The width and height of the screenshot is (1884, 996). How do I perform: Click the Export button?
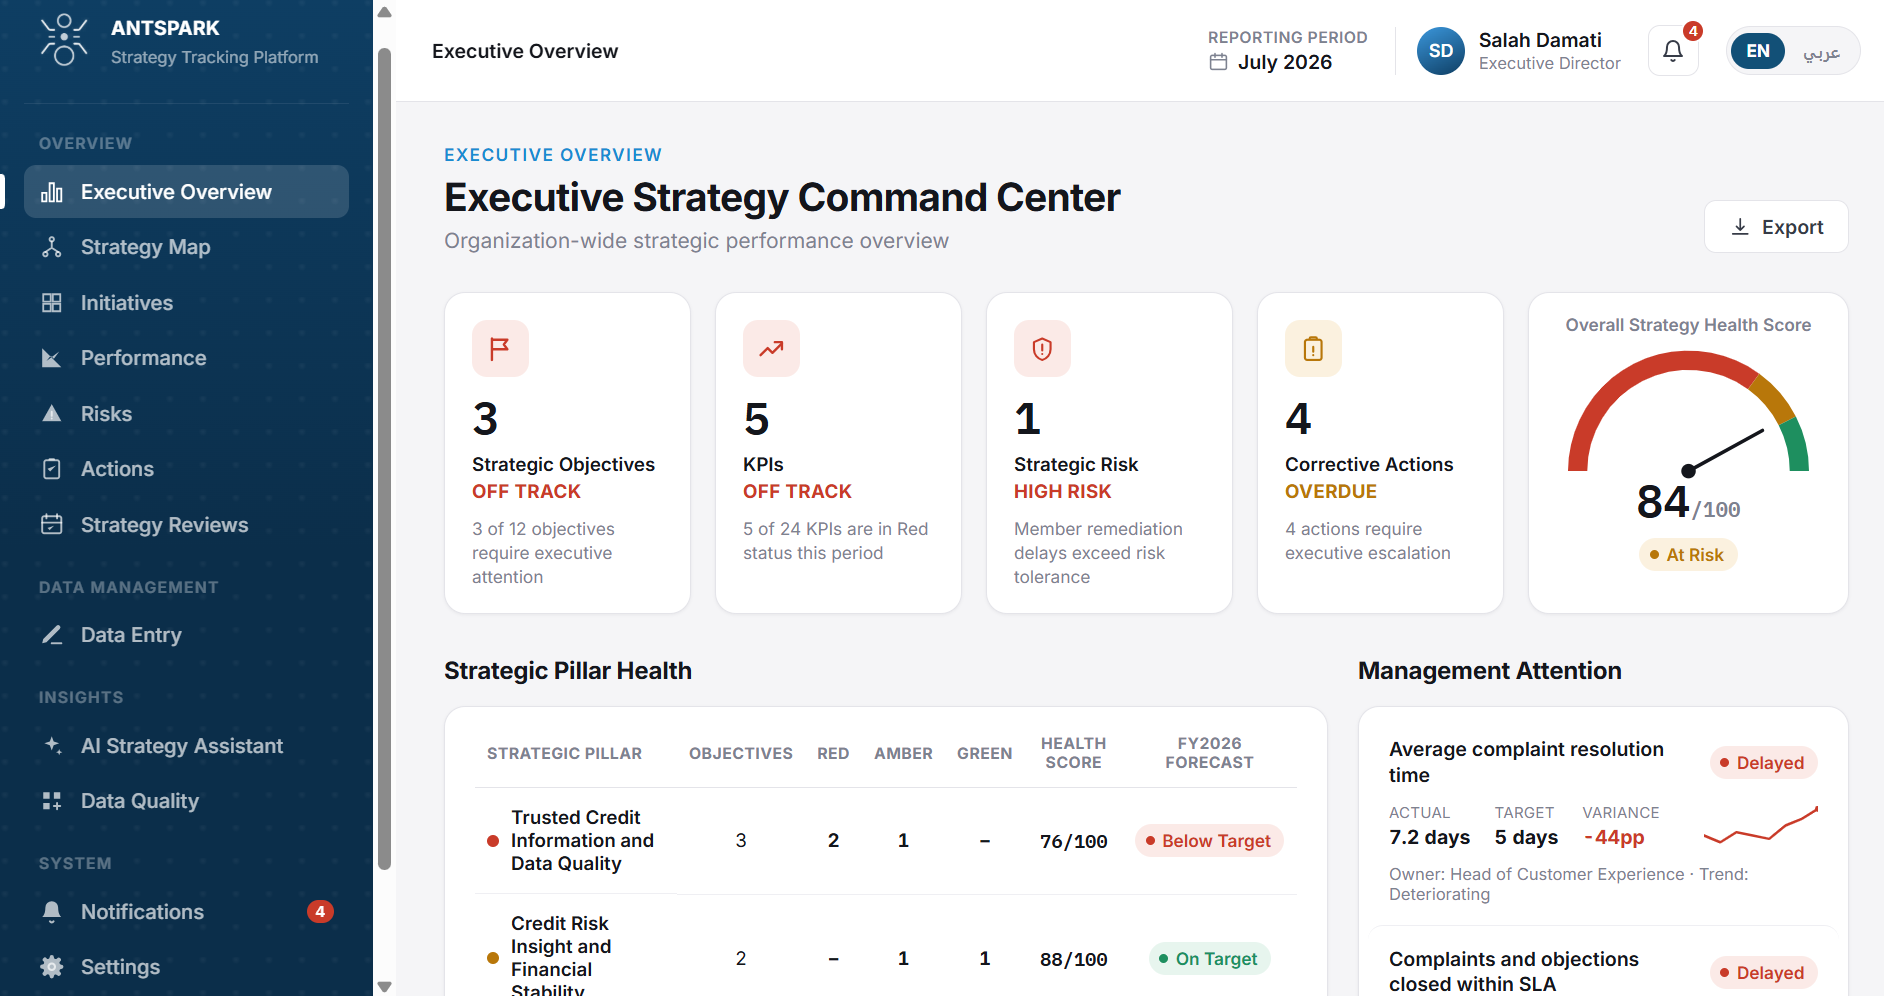(1776, 227)
